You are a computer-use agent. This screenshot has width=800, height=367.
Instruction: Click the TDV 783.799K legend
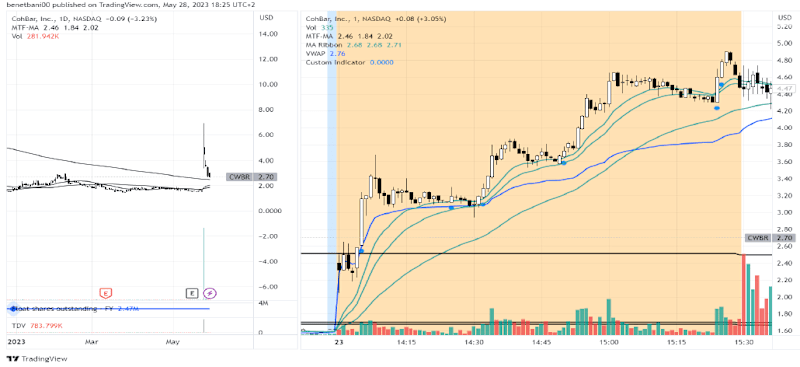(37, 325)
